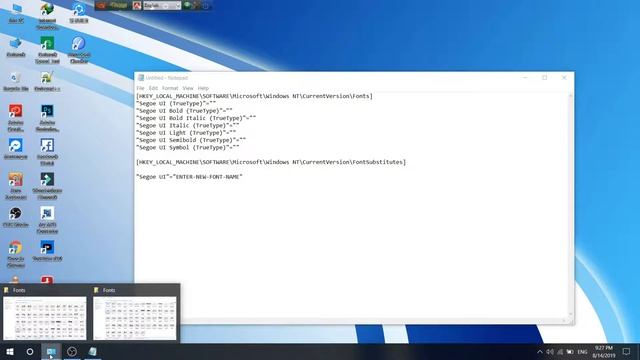Open the File menu in Notepad
The width and height of the screenshot is (640, 360).
click(140, 88)
